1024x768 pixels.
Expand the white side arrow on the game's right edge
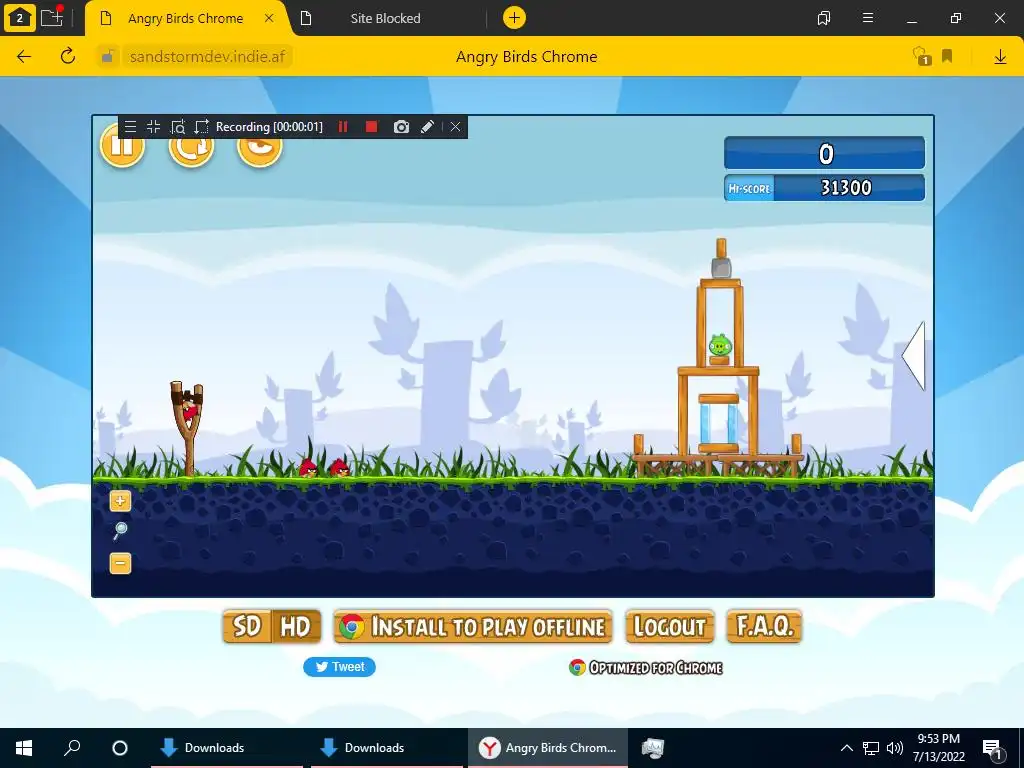point(914,356)
